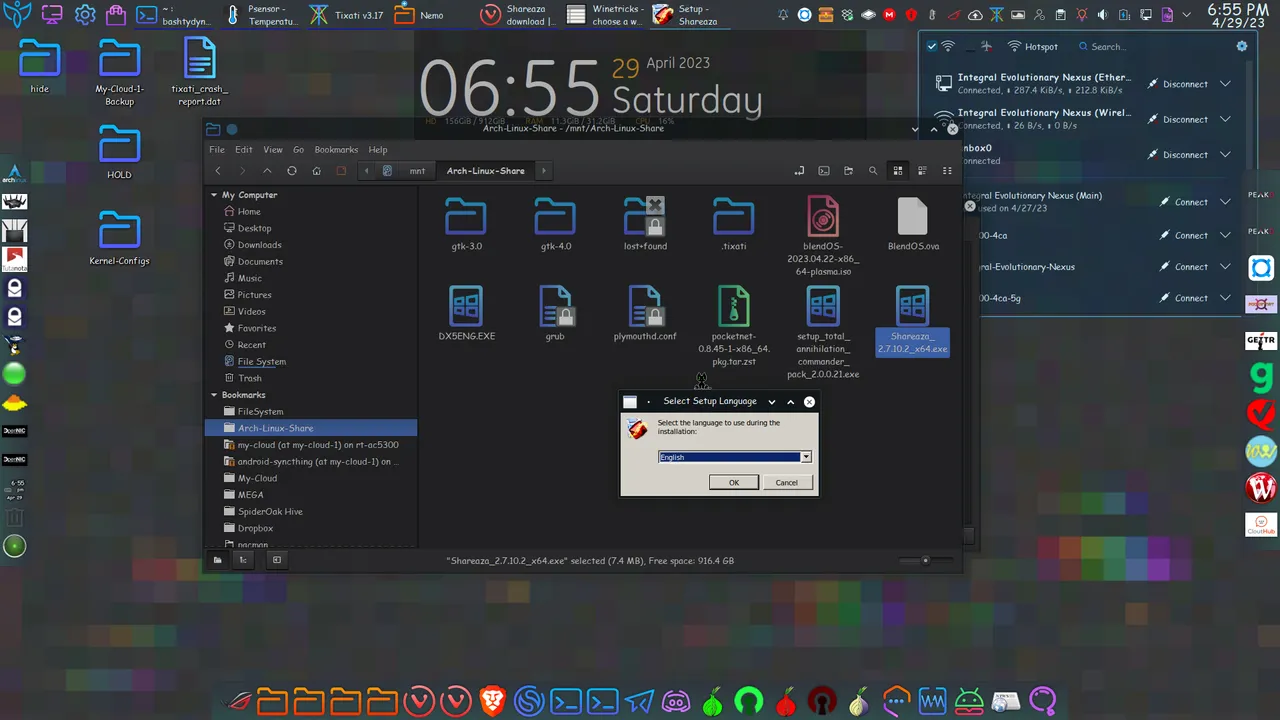Viewport: 1280px width, 720px height.
Task: Switch Nemo to compact view
Action: click(947, 171)
